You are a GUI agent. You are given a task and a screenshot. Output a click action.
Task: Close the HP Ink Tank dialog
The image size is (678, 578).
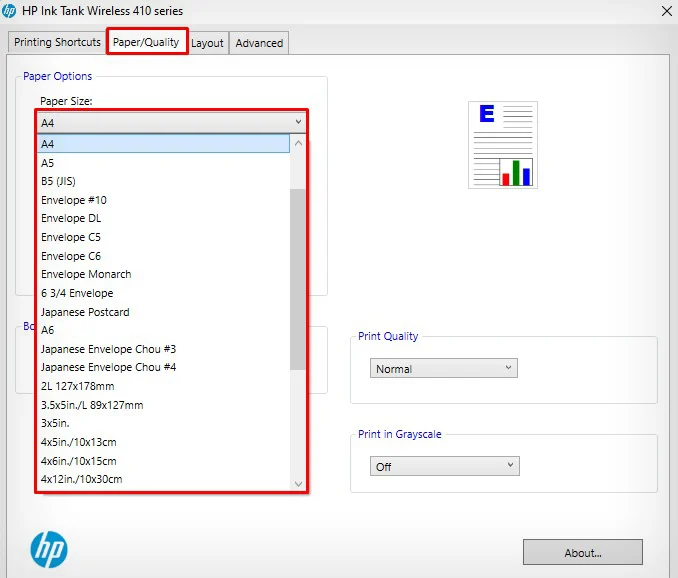pos(667,11)
